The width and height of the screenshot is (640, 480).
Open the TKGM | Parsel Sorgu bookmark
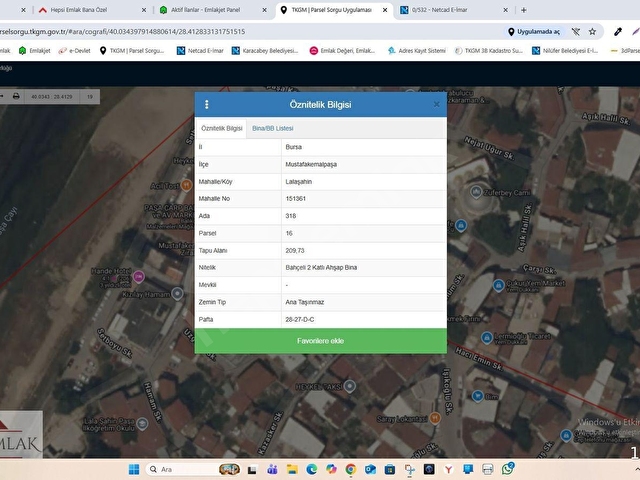tap(132, 51)
